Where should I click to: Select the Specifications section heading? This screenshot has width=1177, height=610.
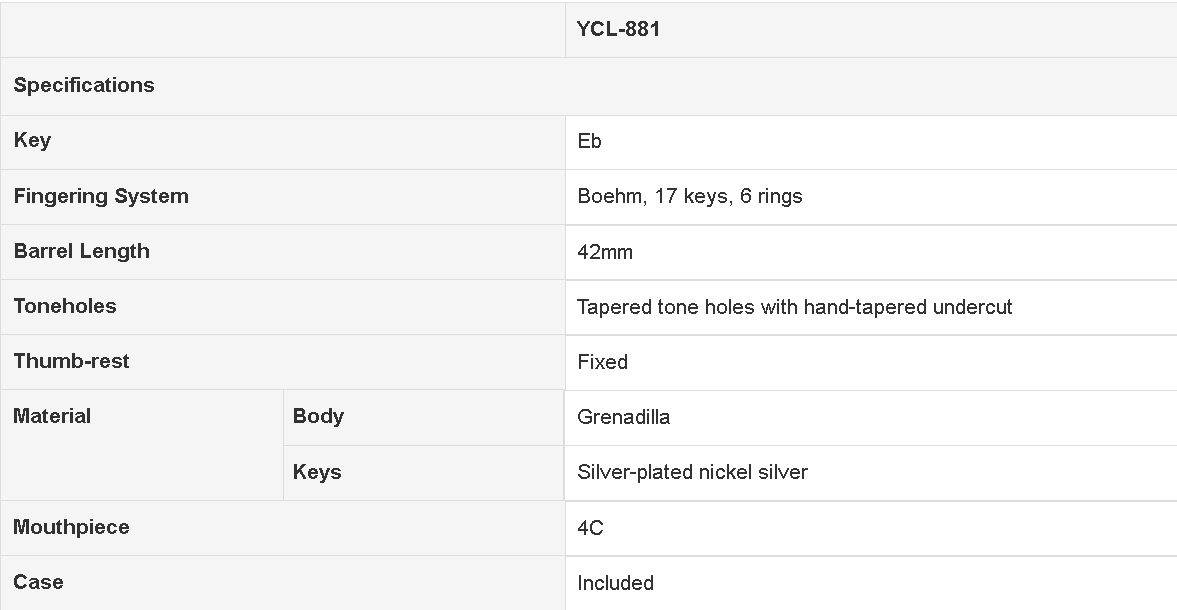84,85
